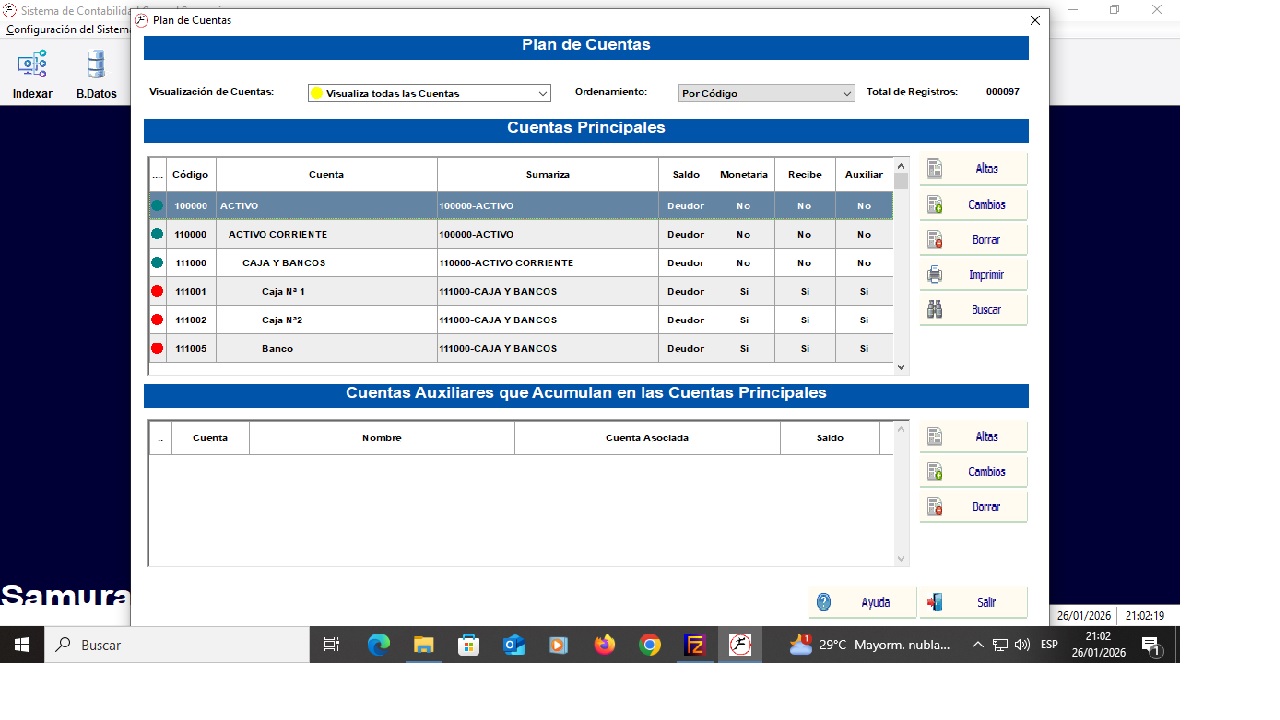The height and width of the screenshot is (720, 1280).
Task: Click the Imprimir button
Action: pos(973,274)
